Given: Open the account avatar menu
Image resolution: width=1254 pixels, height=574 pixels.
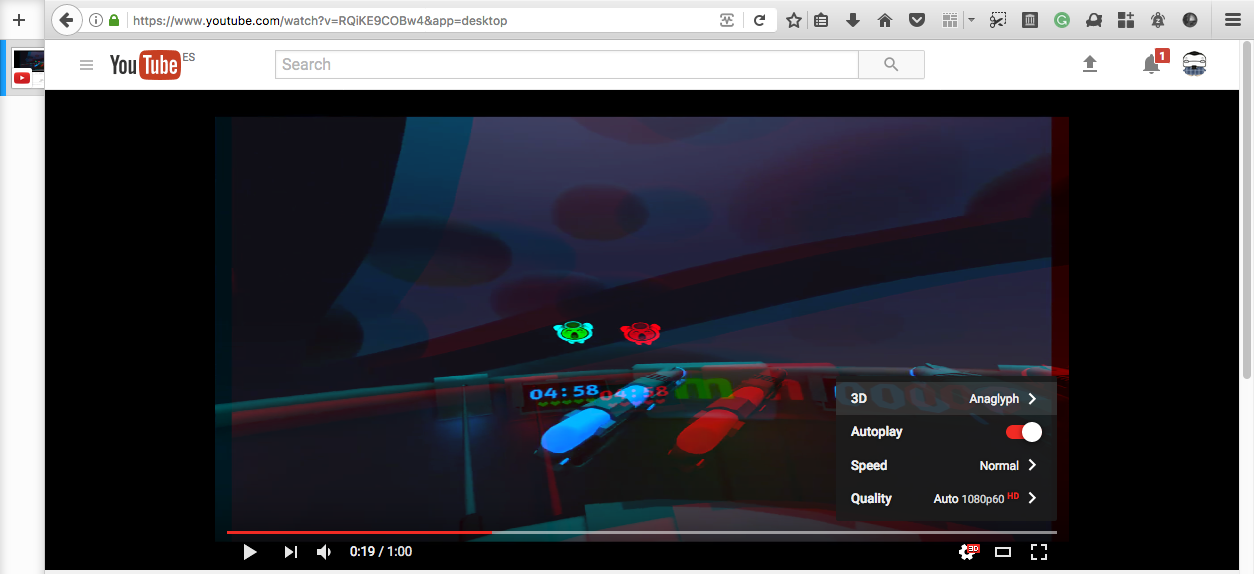Looking at the screenshot, I should pos(1194,64).
